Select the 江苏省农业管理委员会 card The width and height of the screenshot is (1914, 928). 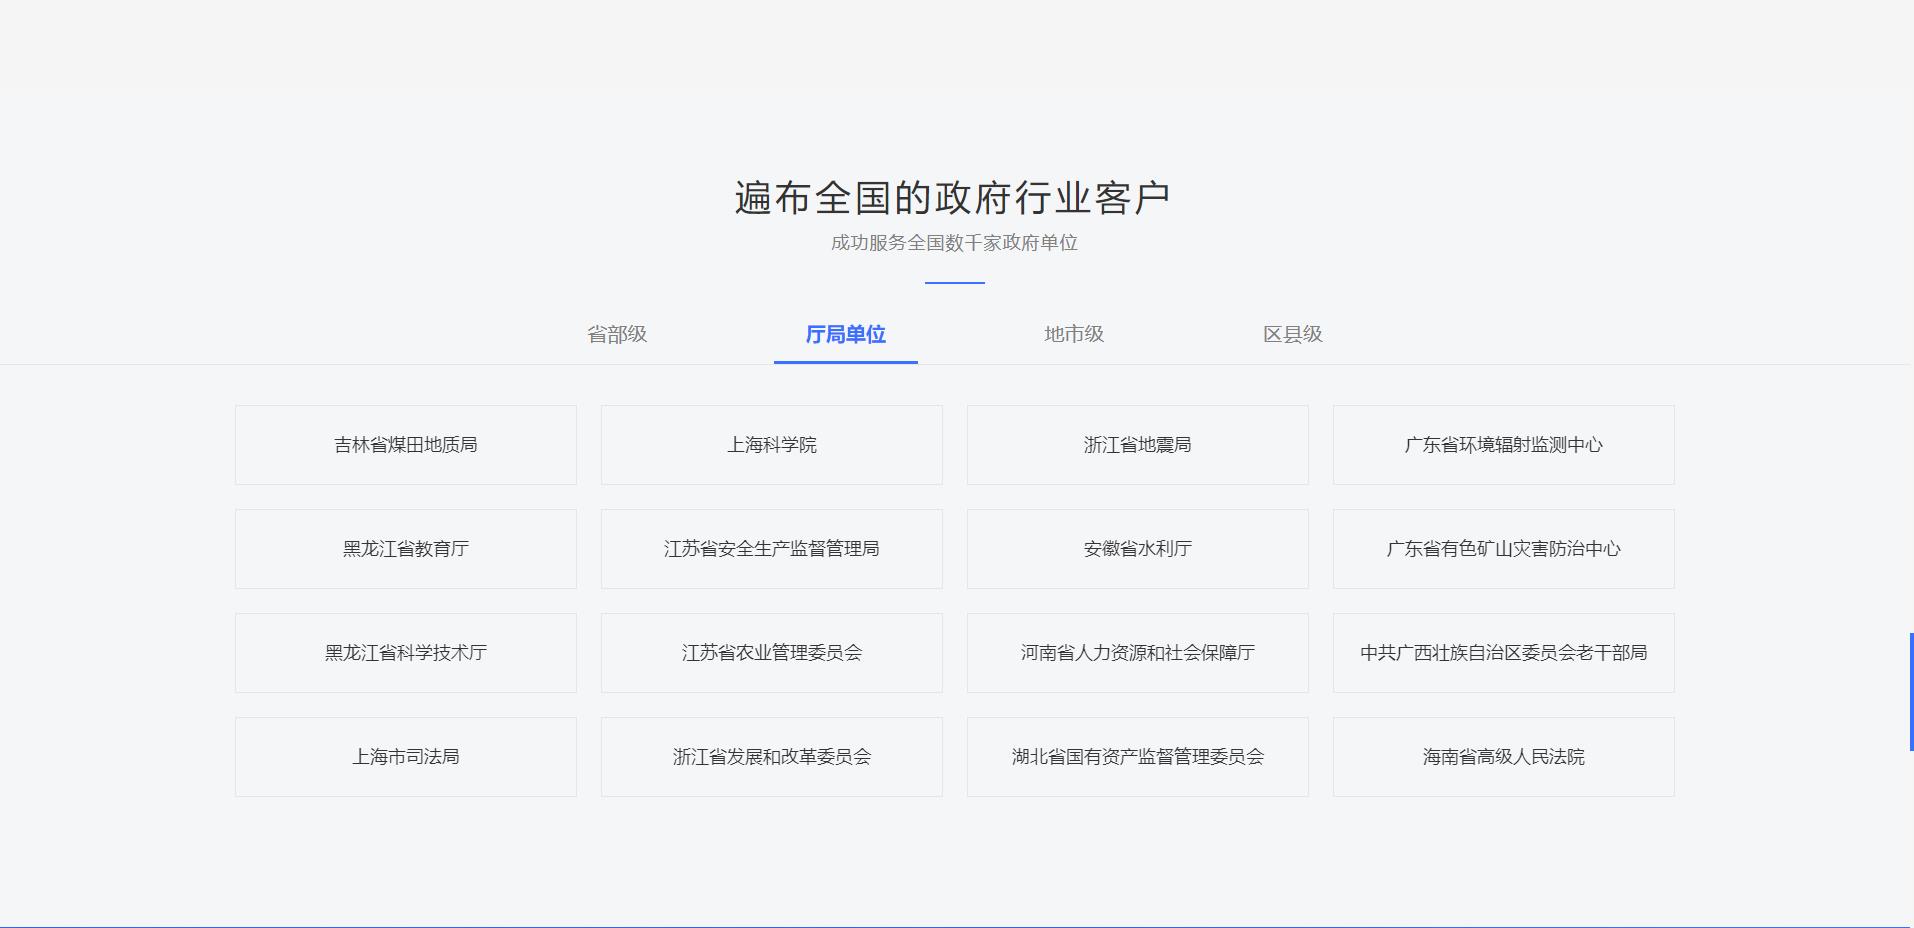(772, 653)
